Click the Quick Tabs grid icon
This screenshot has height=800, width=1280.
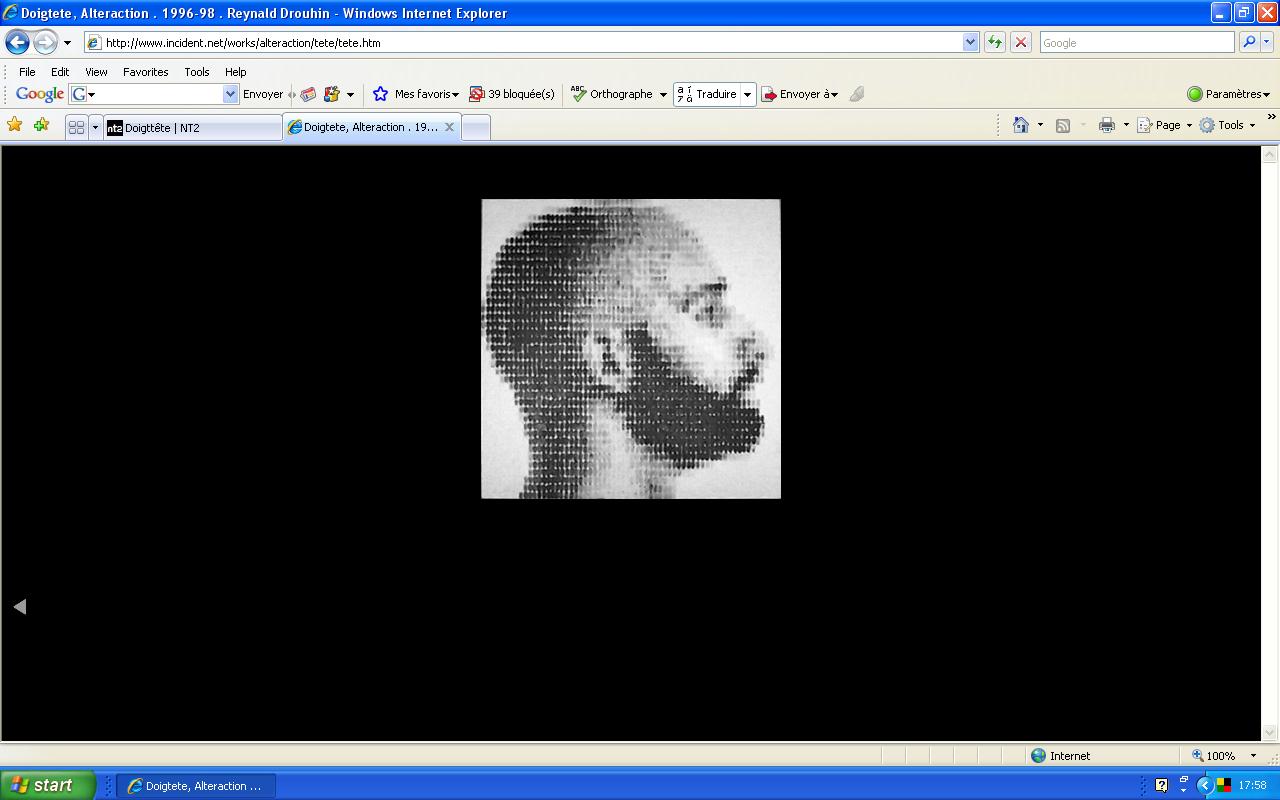coord(76,127)
